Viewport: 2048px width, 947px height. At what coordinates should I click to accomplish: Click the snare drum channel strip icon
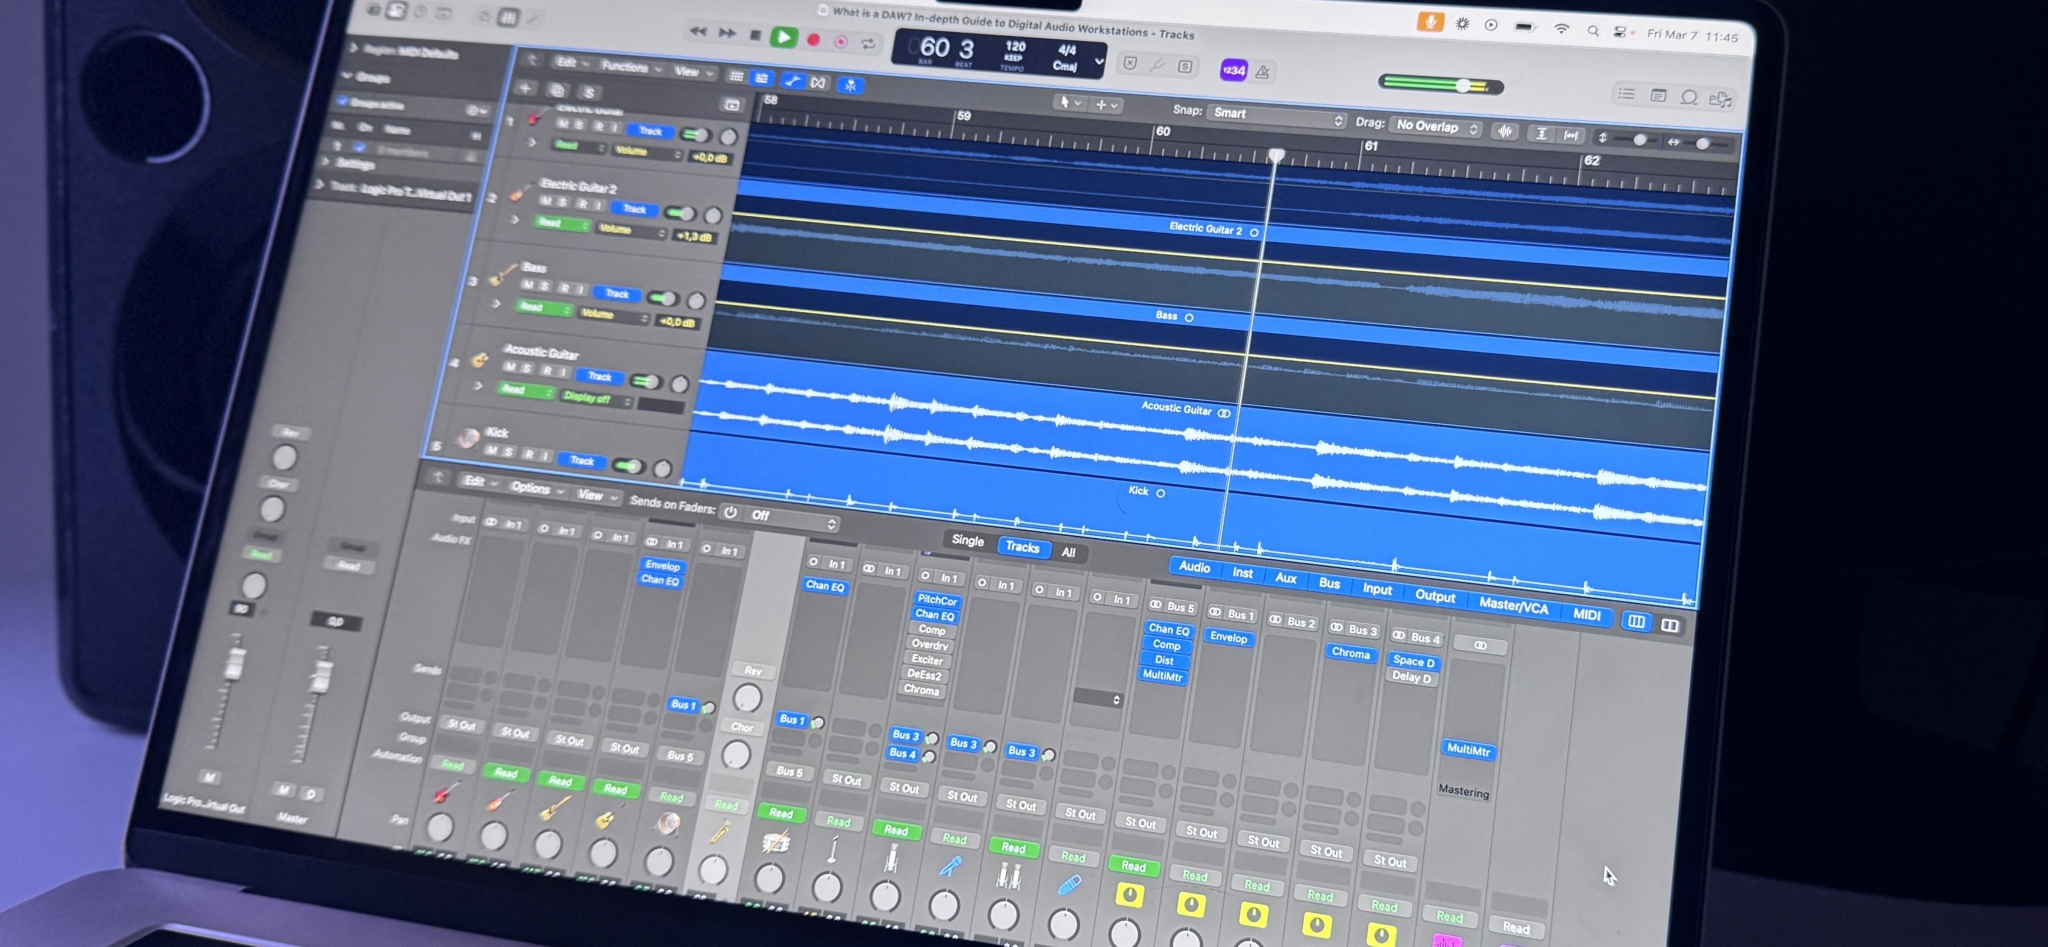pos(774,843)
